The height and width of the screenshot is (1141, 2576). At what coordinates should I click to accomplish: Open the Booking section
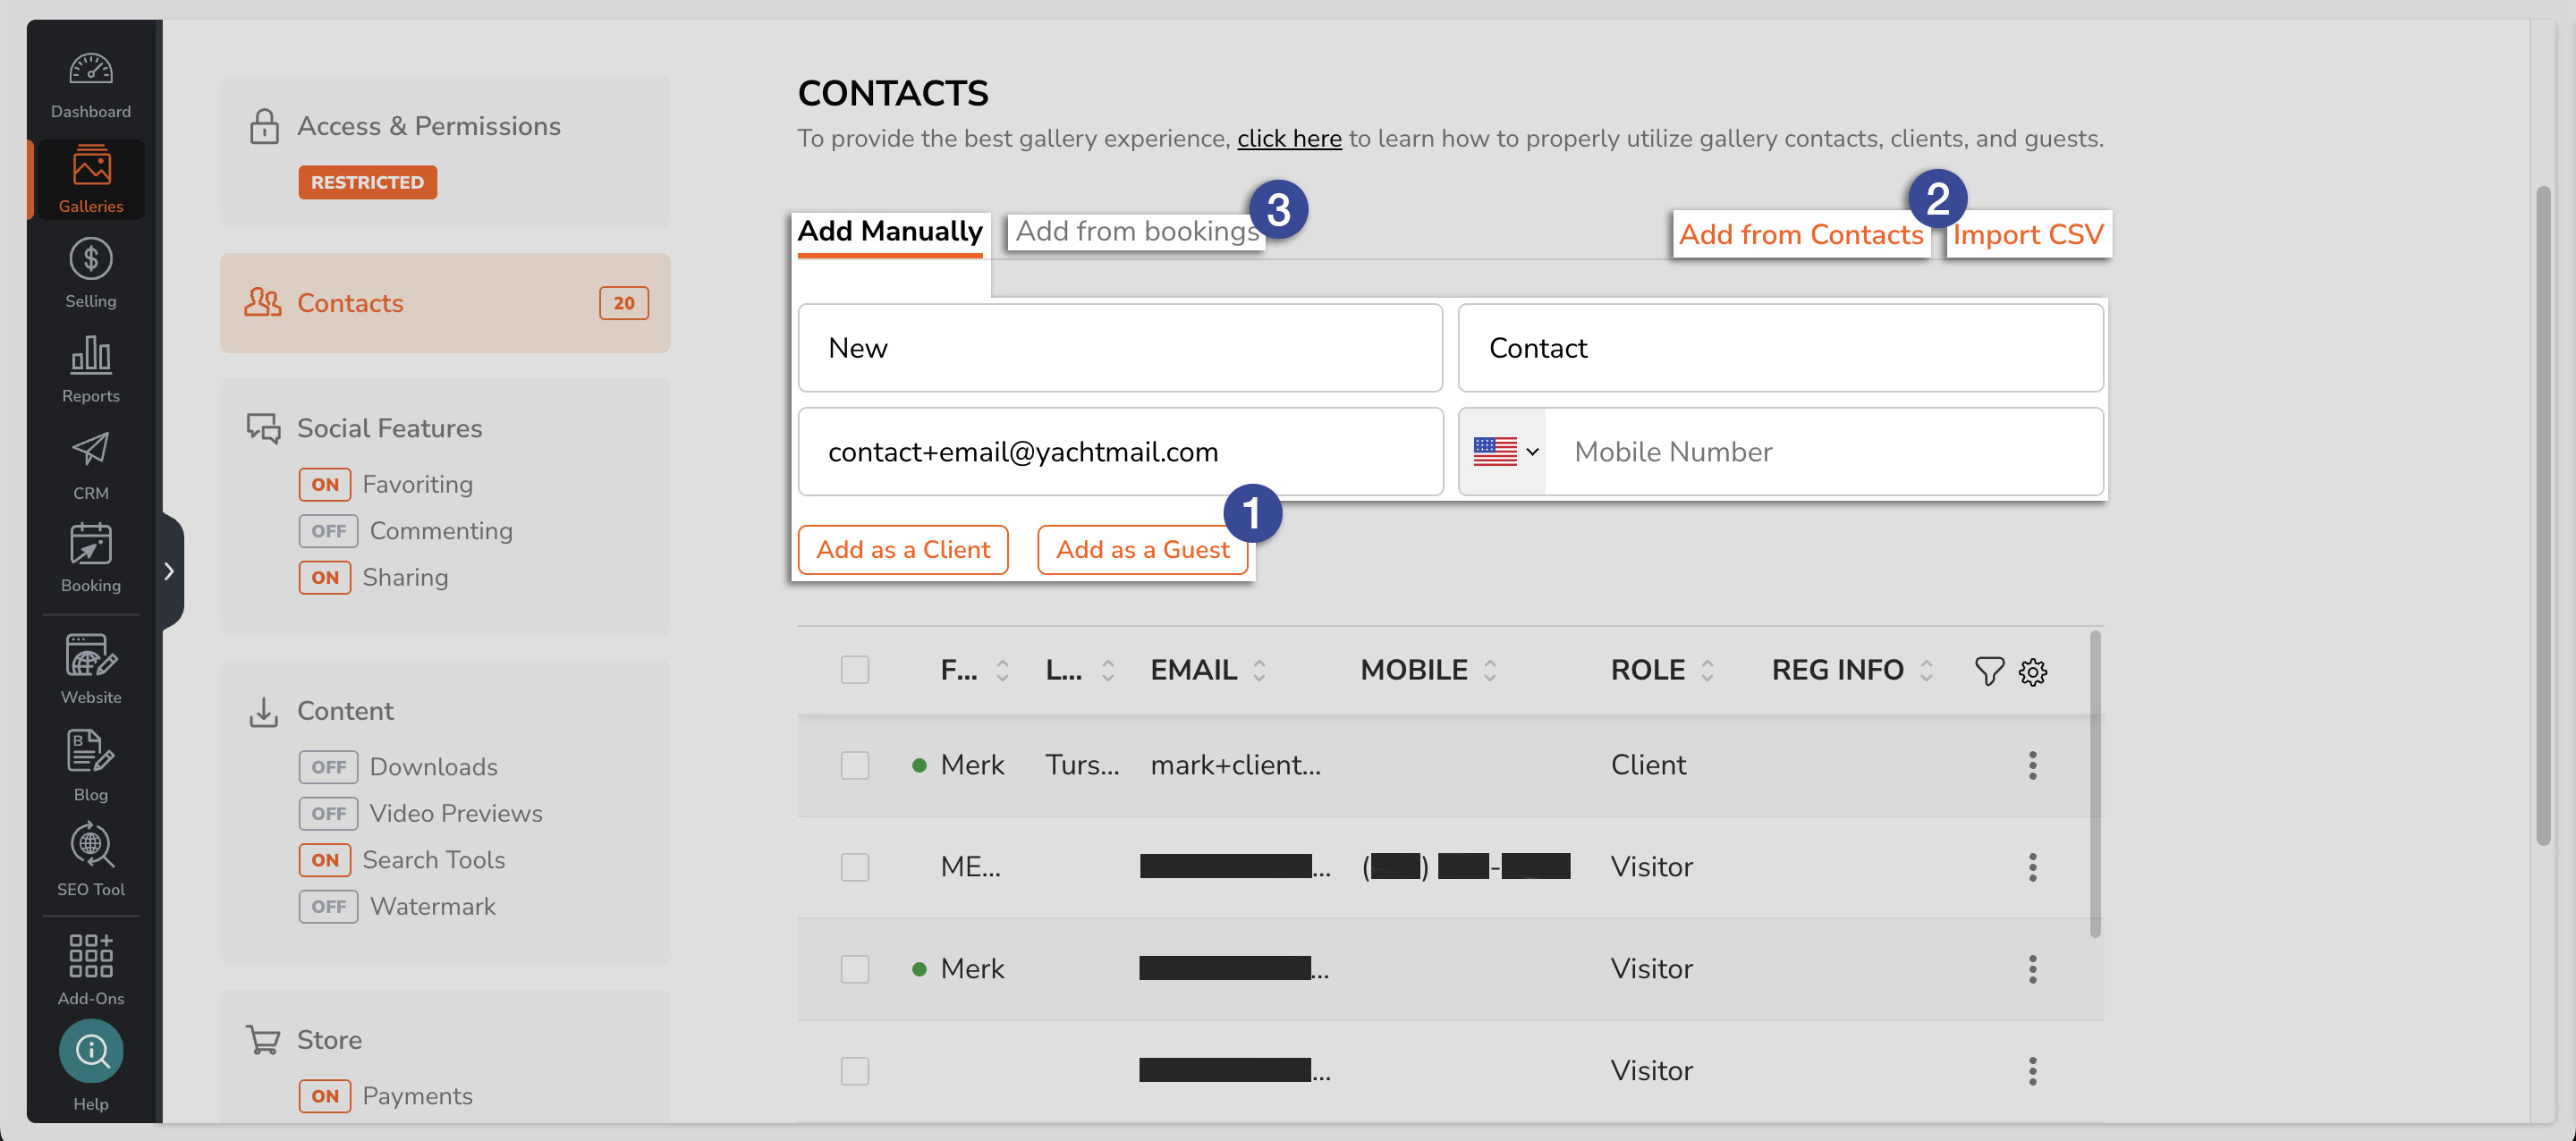click(x=90, y=558)
